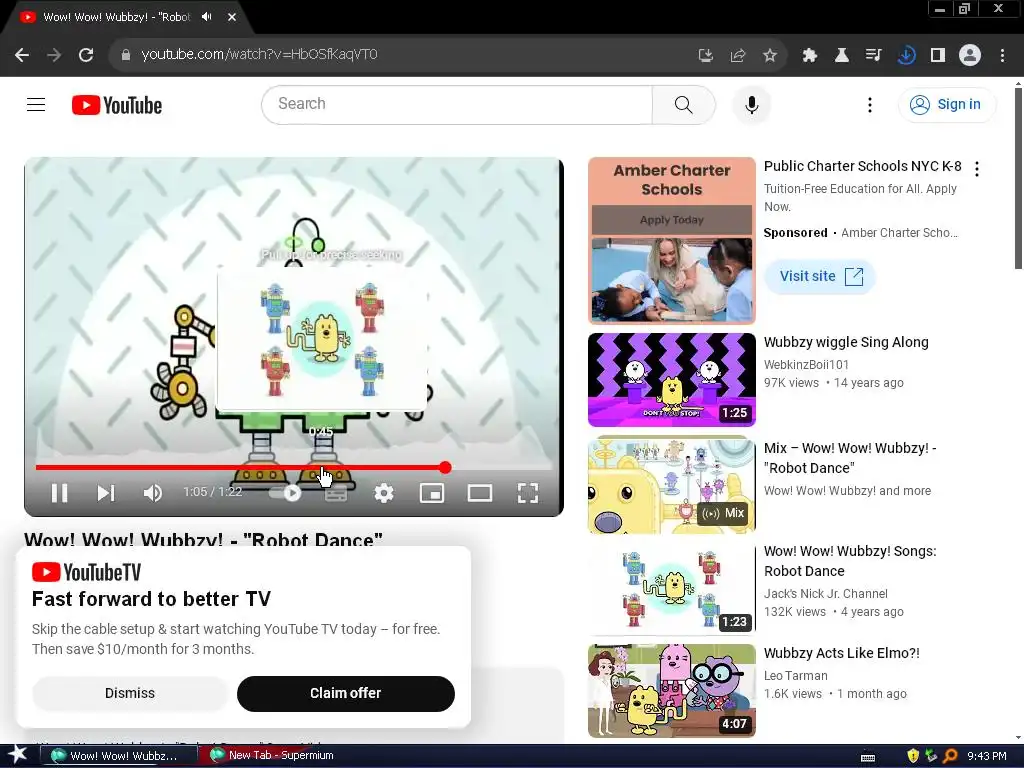
Task: Click Claim offer button
Action: coord(345,693)
